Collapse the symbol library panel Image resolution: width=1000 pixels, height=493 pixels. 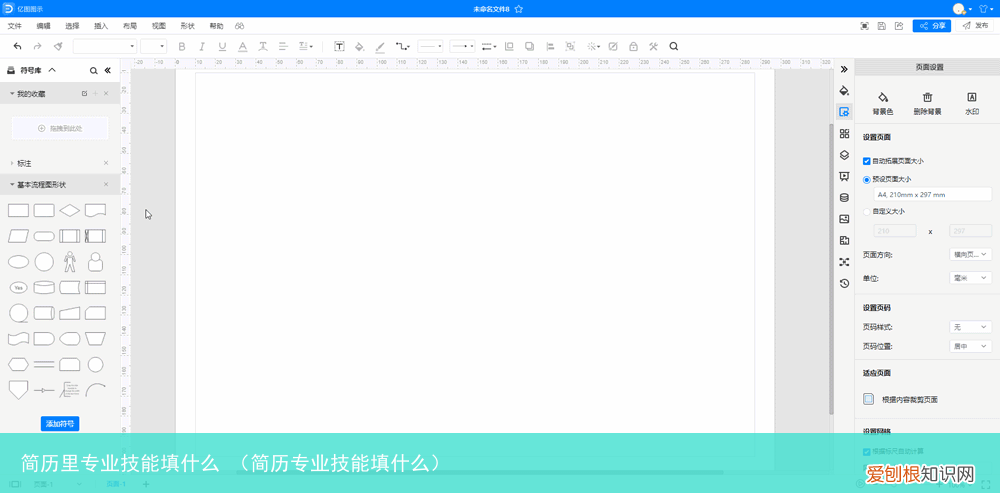[x=108, y=71]
